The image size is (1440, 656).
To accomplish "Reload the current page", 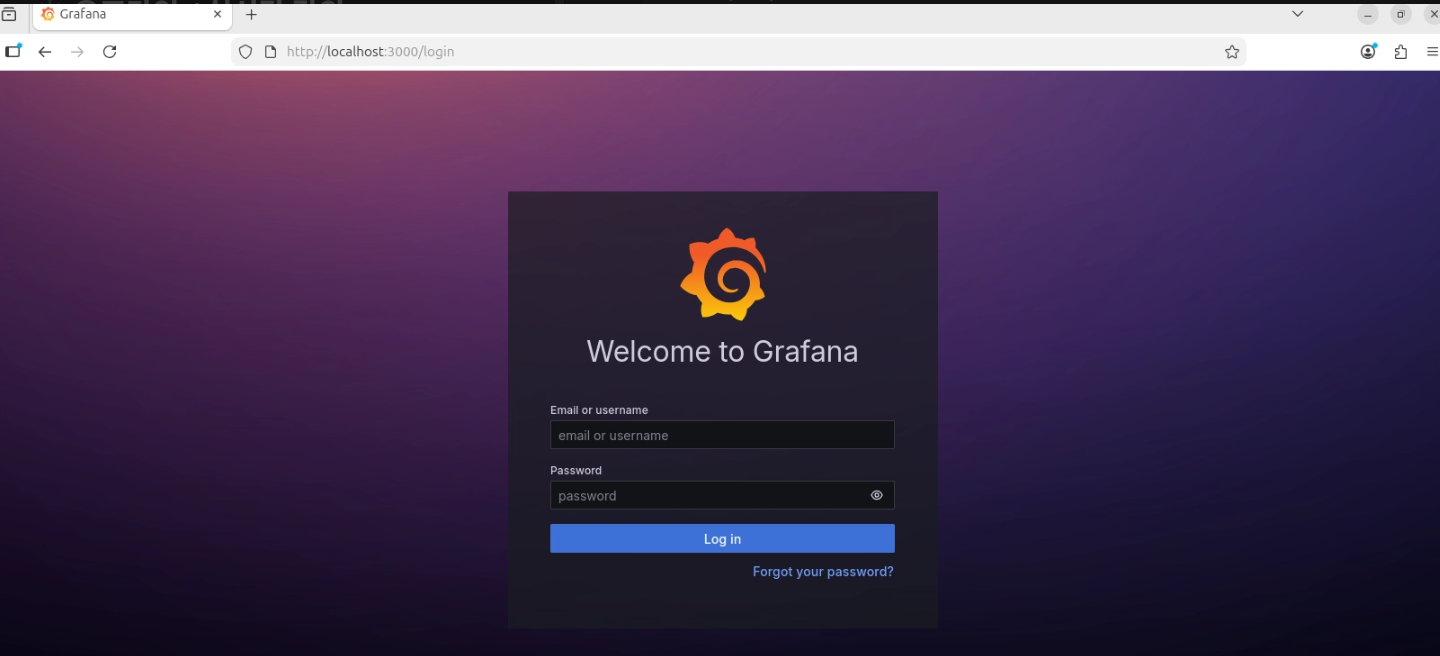I will click(110, 52).
